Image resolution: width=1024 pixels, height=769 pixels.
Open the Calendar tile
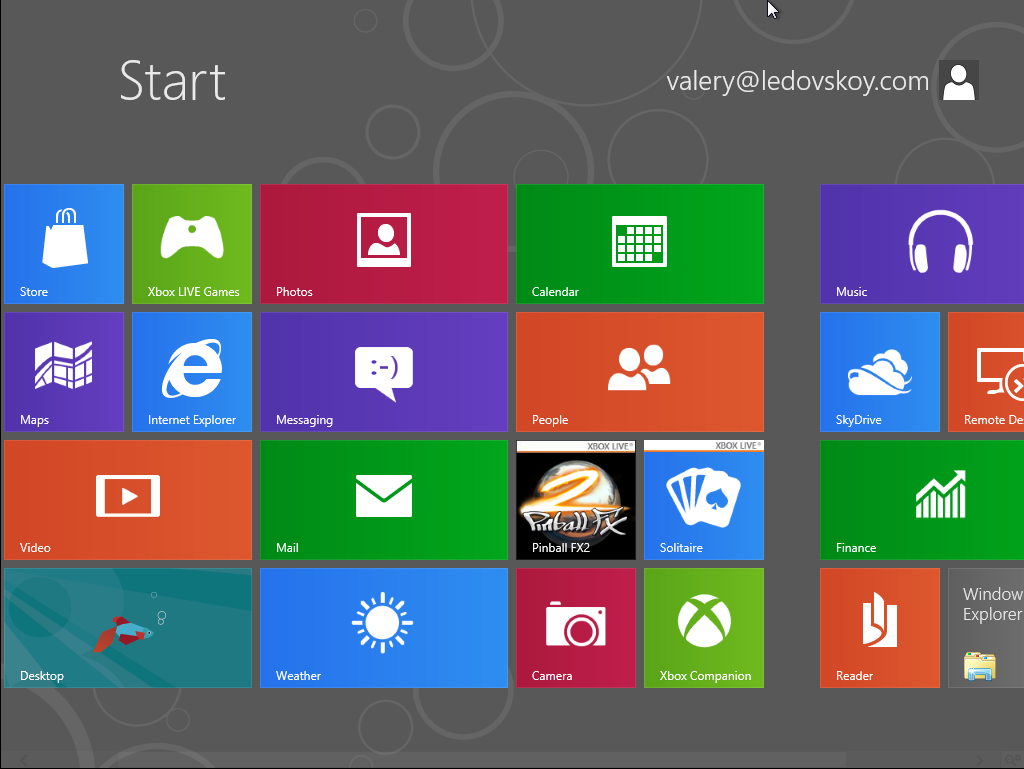click(640, 243)
